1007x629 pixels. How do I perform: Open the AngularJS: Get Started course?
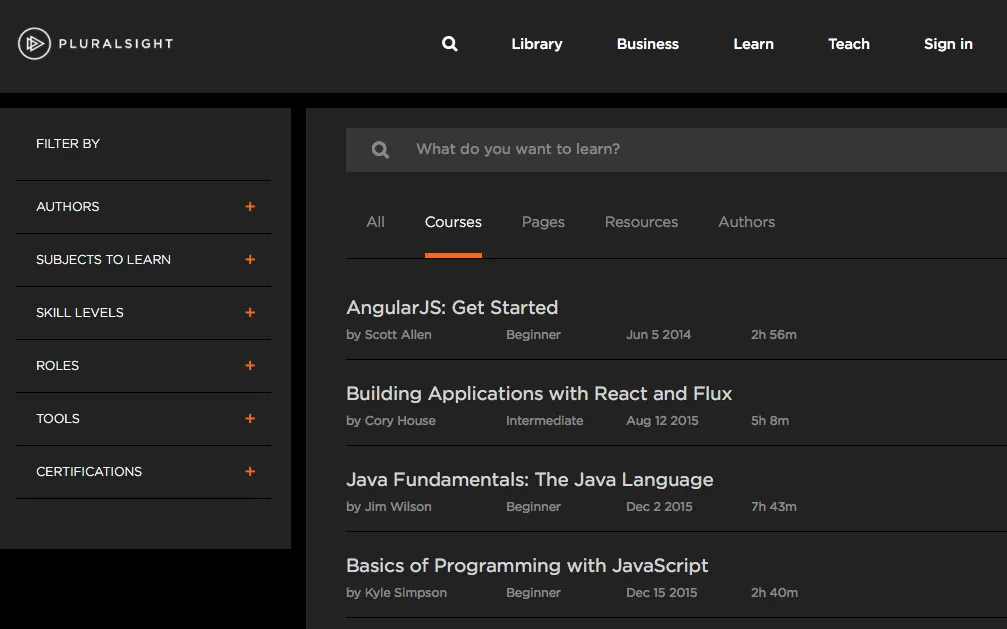tap(452, 307)
